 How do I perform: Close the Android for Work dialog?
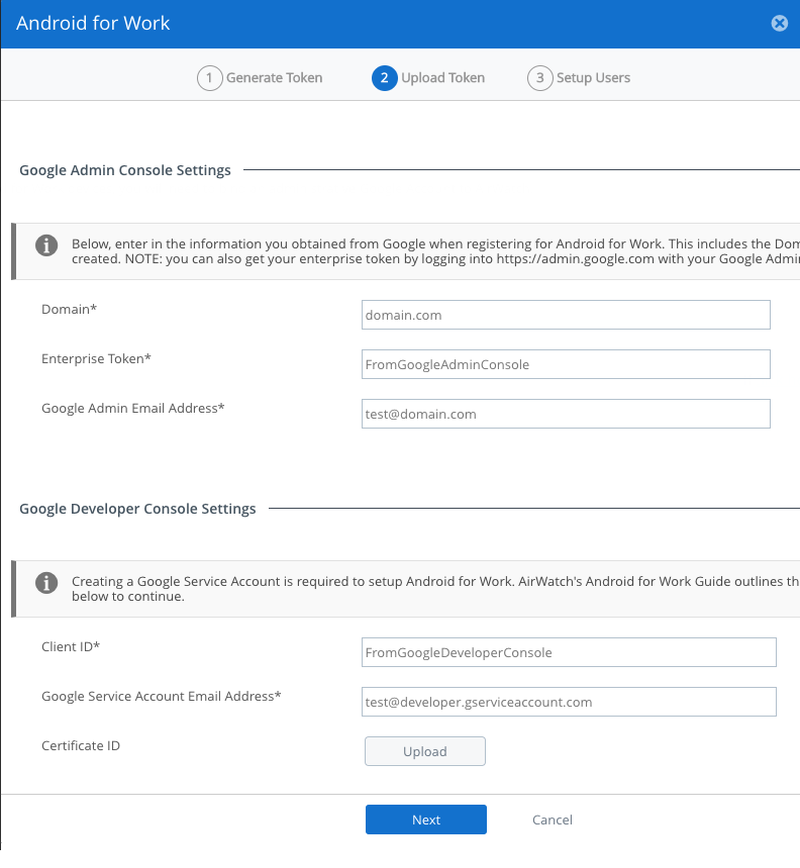coord(779,23)
